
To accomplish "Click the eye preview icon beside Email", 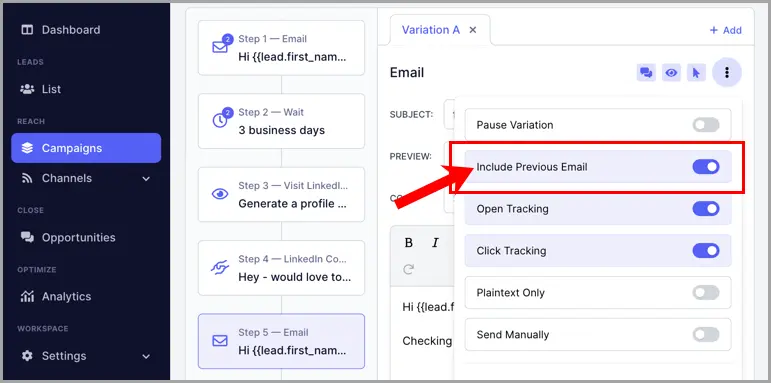I will (x=671, y=73).
